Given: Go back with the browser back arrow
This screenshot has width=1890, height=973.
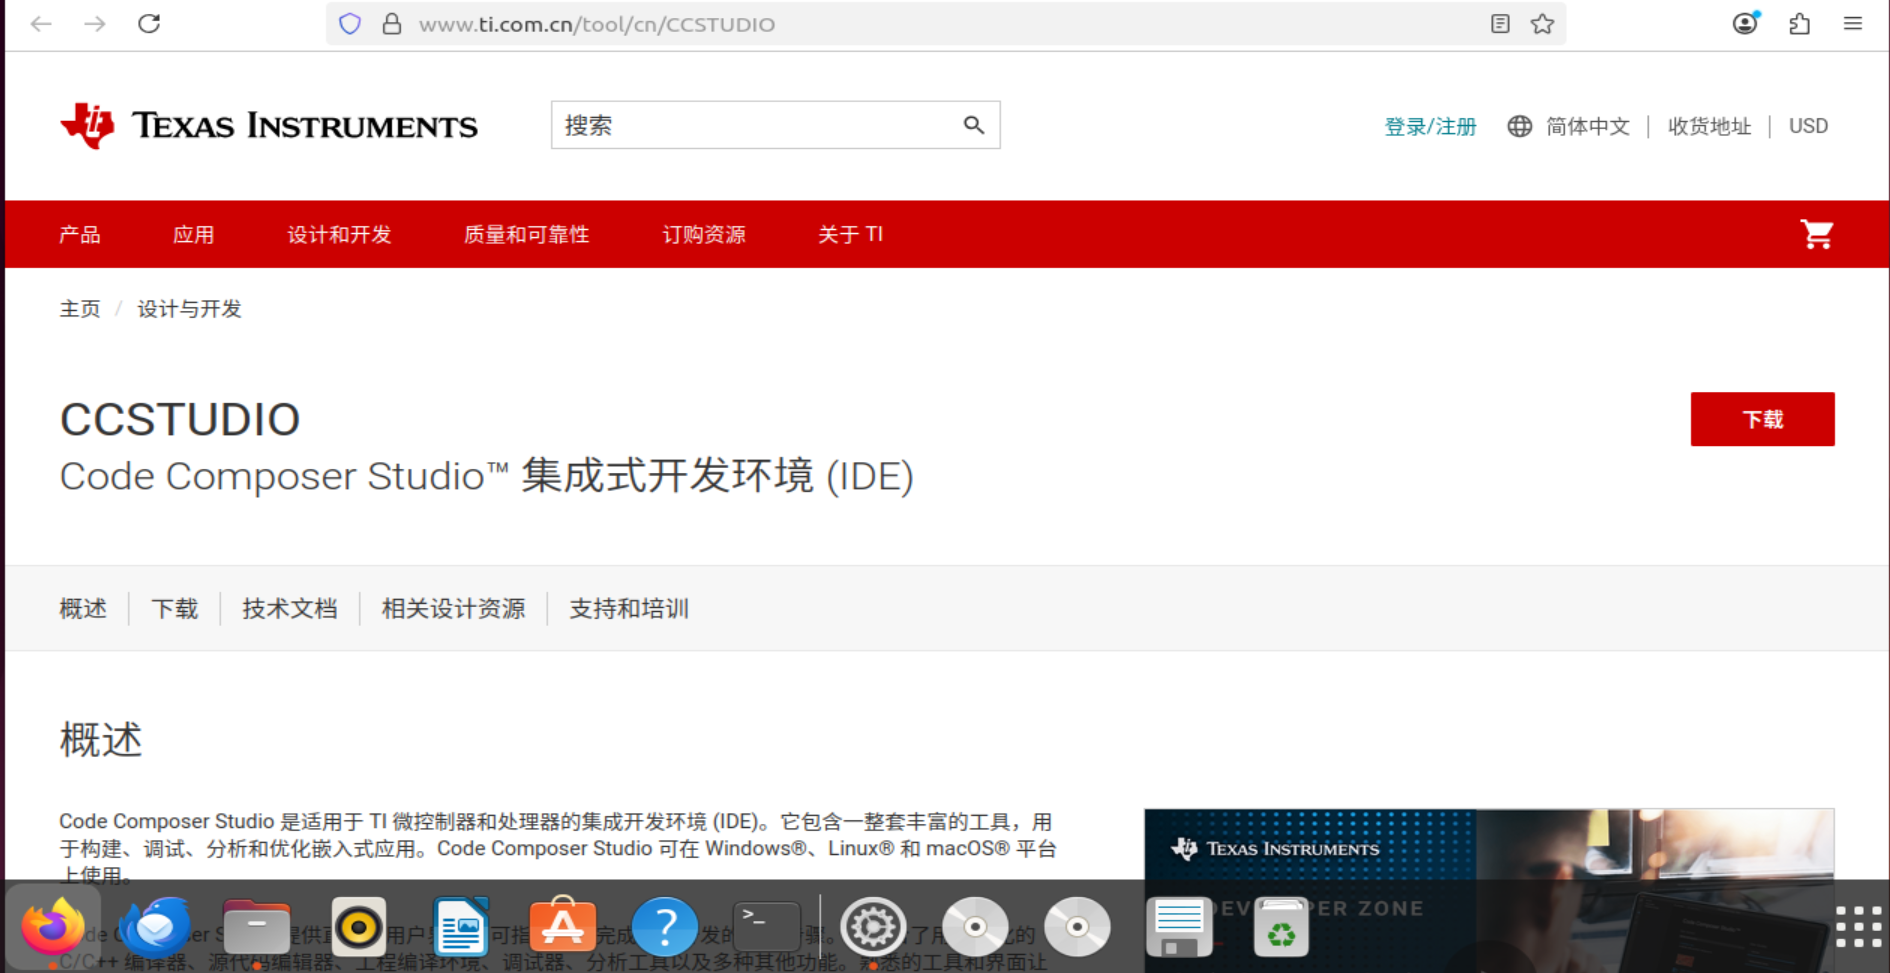Looking at the screenshot, I should (x=41, y=24).
